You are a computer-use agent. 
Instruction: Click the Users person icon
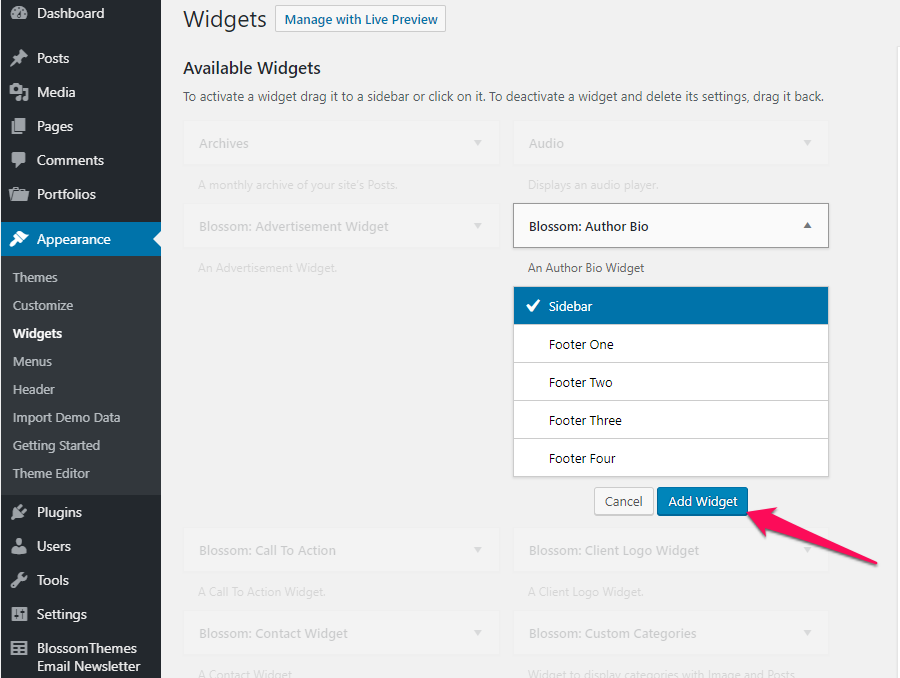(19, 546)
